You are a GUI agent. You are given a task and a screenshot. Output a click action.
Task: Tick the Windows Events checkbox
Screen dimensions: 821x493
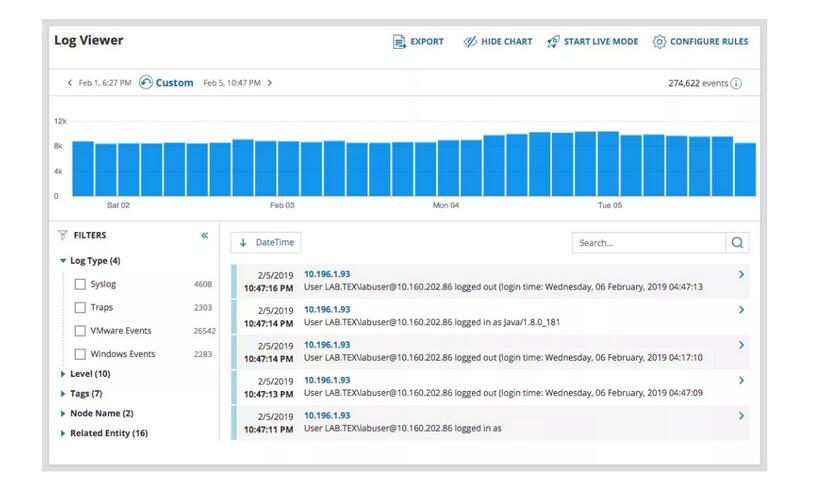(80, 354)
